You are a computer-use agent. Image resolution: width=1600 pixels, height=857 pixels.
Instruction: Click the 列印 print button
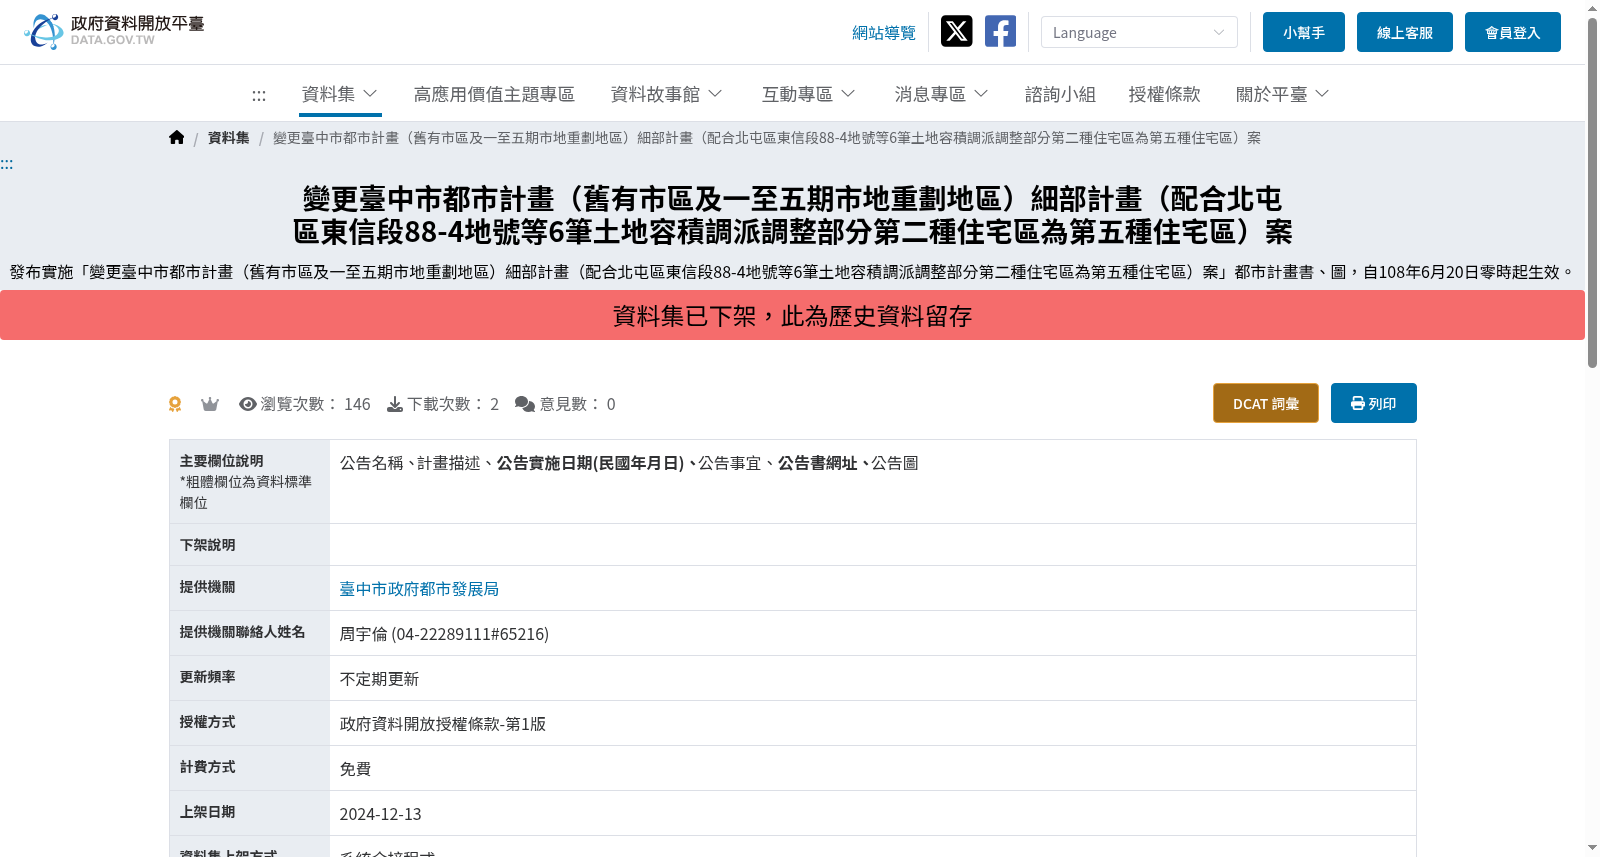click(1374, 403)
